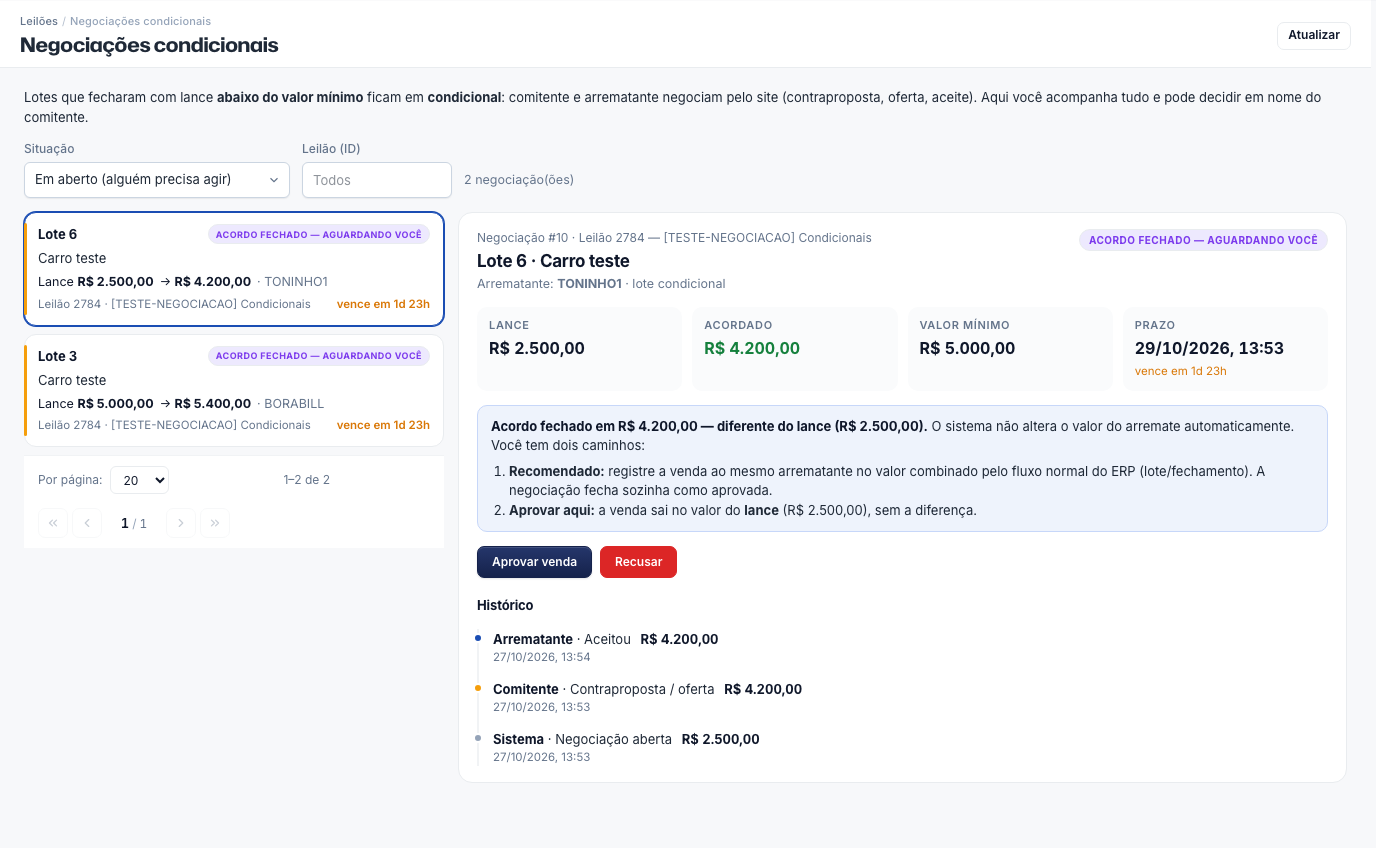Image resolution: width=1376 pixels, height=848 pixels.
Task: Click the 'Lote 6 · Carro teste' title
Action: pyautogui.click(x=553, y=261)
